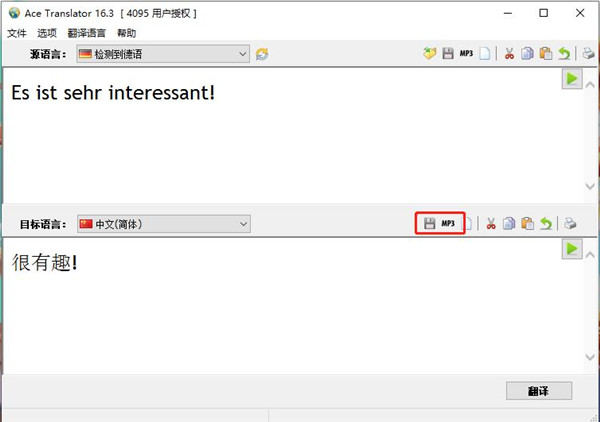Clear translation with new document icon
Image resolution: width=600 pixels, height=422 pixels.
click(468, 223)
